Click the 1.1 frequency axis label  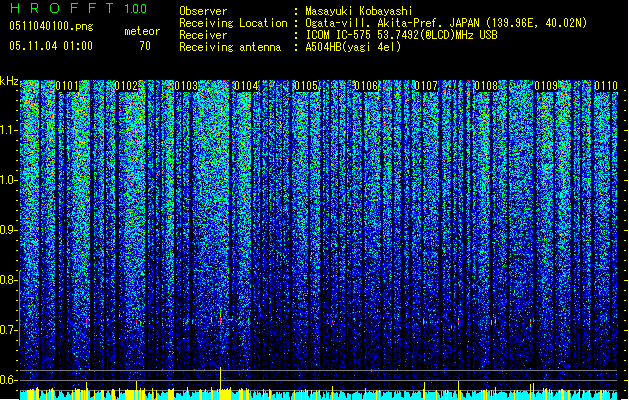[9, 130]
